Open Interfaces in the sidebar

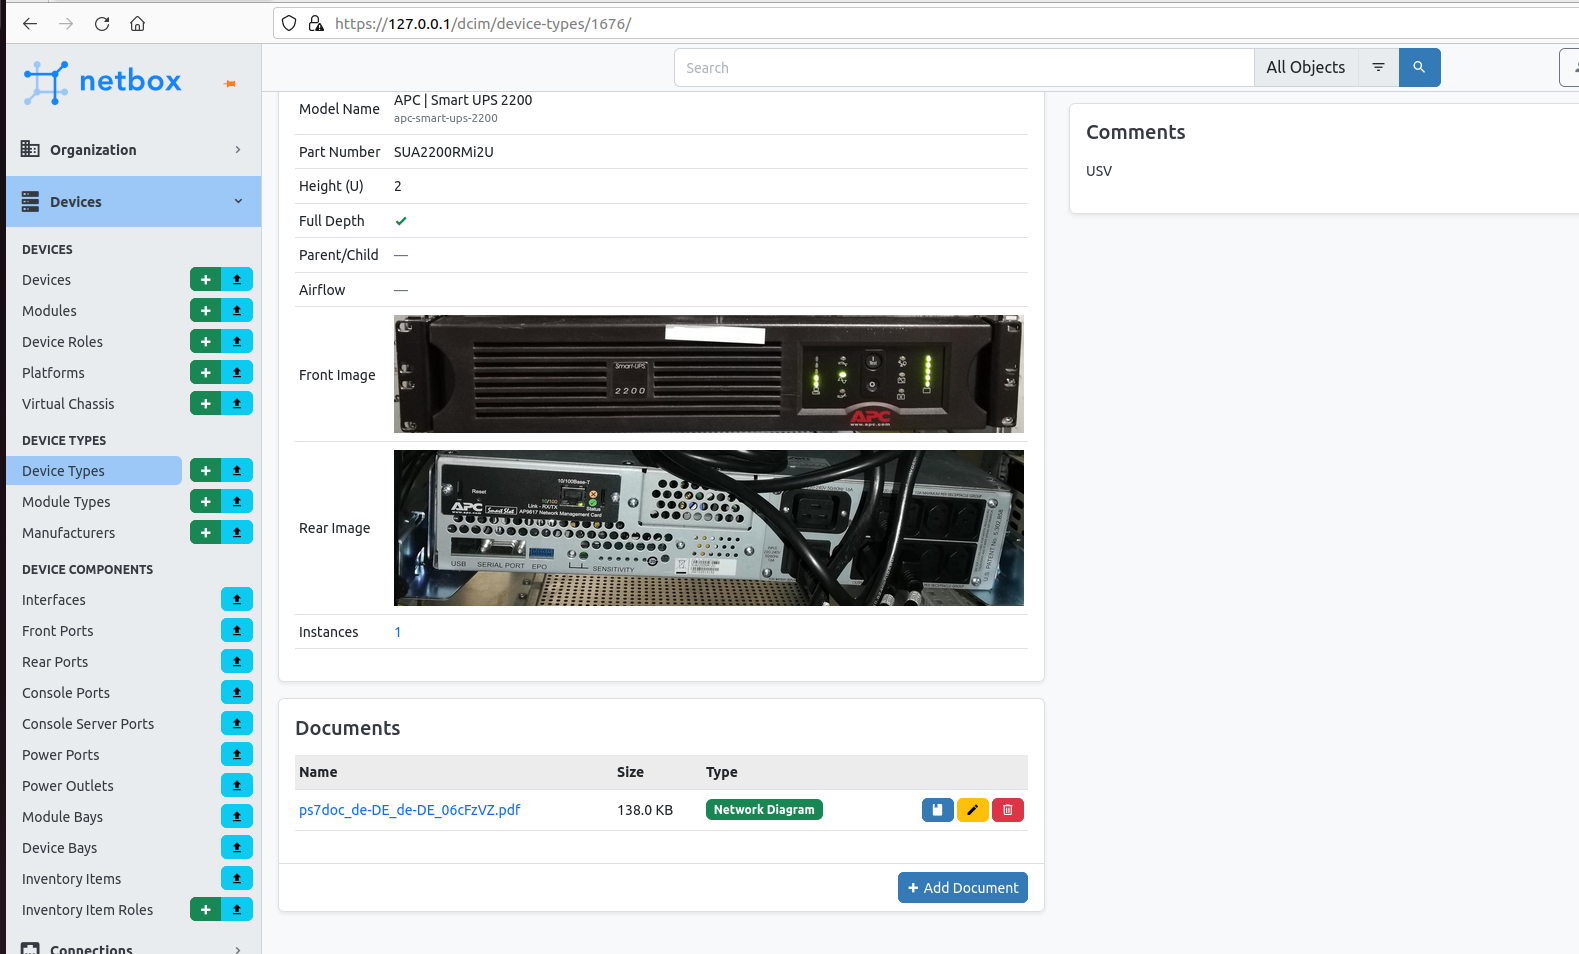click(54, 600)
